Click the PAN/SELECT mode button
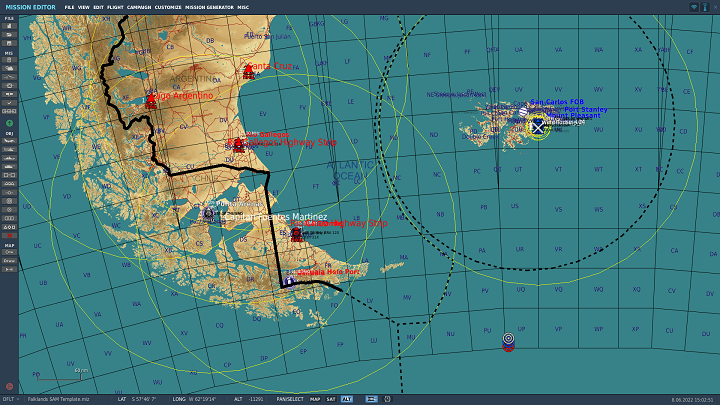The width and height of the screenshot is (720, 405). point(290,399)
